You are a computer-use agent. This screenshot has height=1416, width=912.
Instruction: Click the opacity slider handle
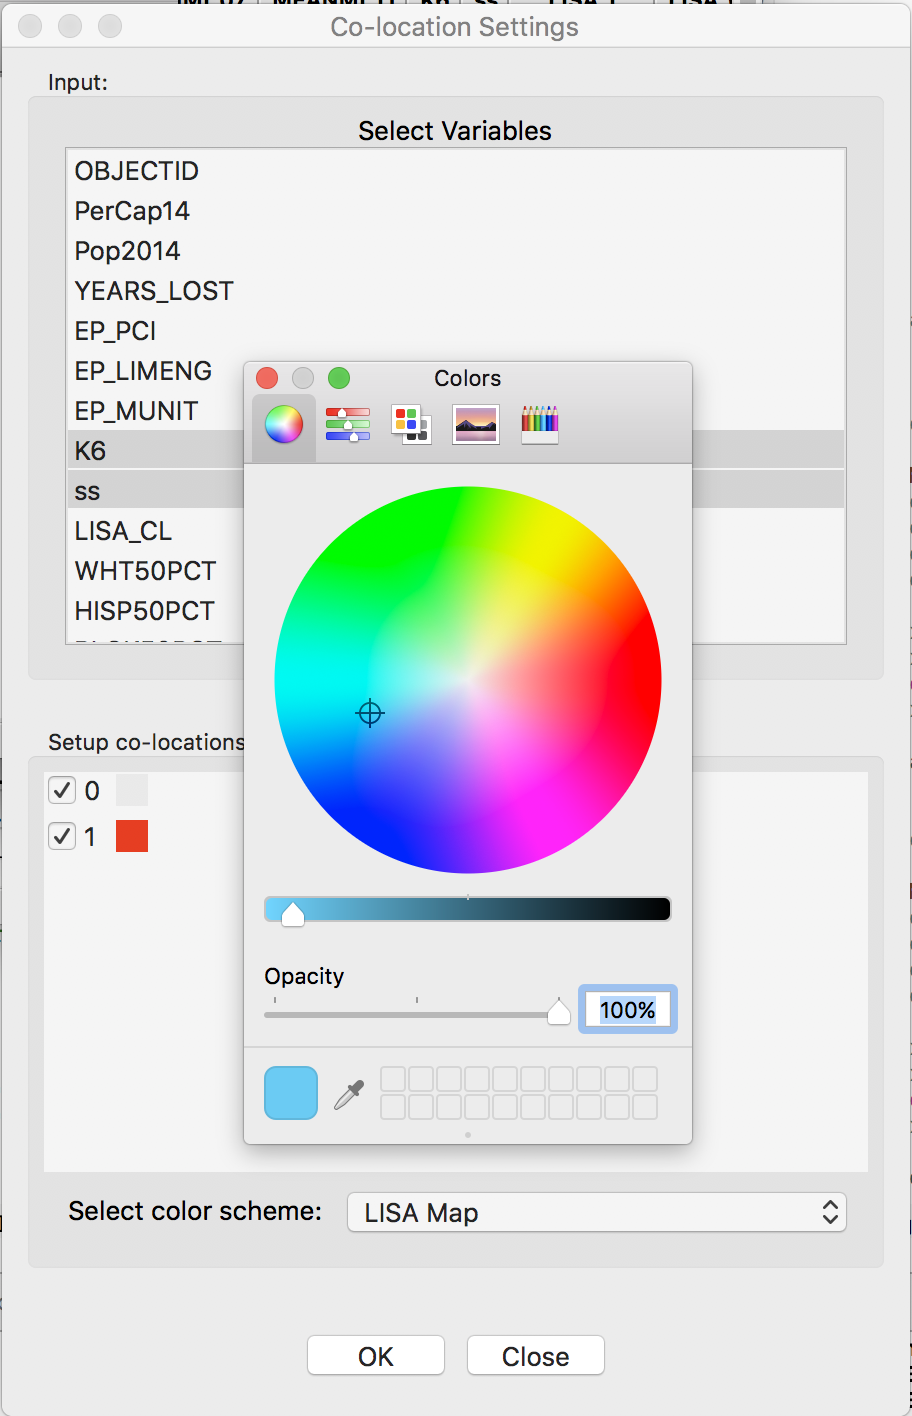[x=559, y=1012]
